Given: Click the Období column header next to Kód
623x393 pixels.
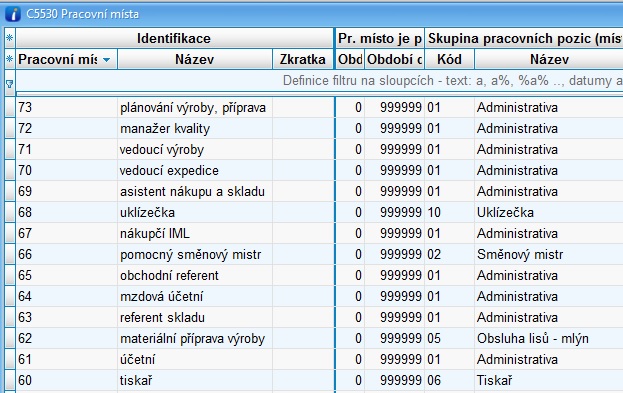Looking at the screenshot, I should click(395, 59).
